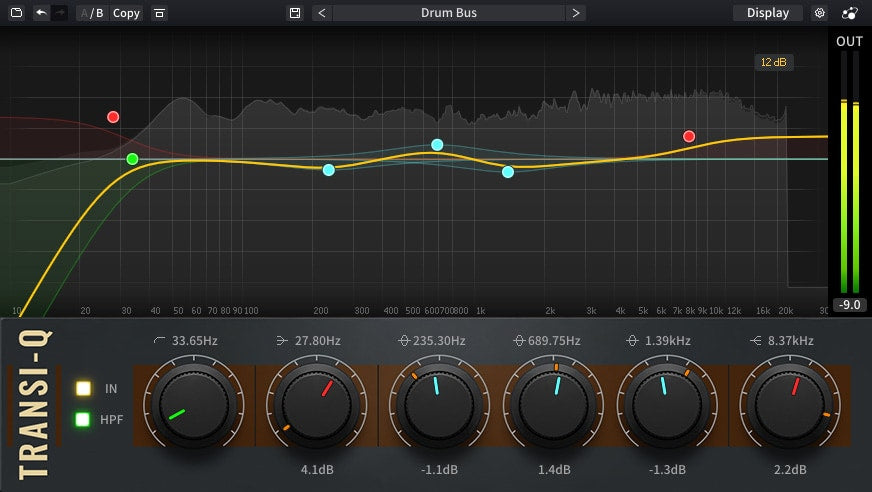Screen dimensions: 872x492
Task: Copy current settings with Copy button
Action: pyautogui.click(x=126, y=13)
